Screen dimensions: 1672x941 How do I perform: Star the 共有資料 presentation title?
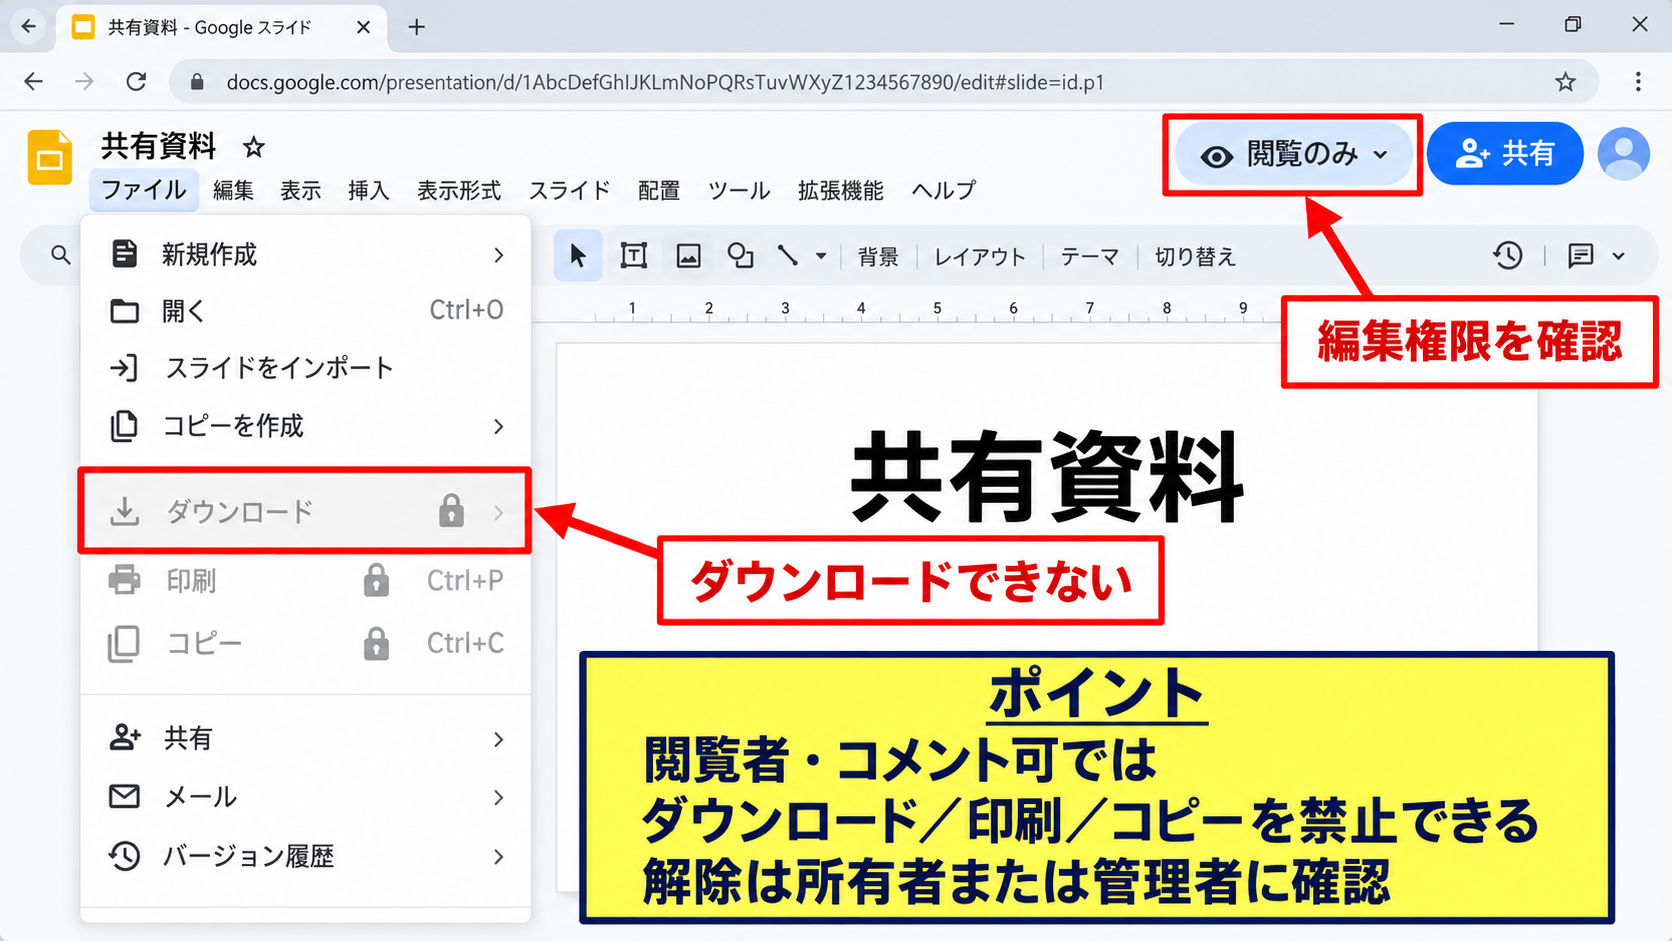click(254, 148)
